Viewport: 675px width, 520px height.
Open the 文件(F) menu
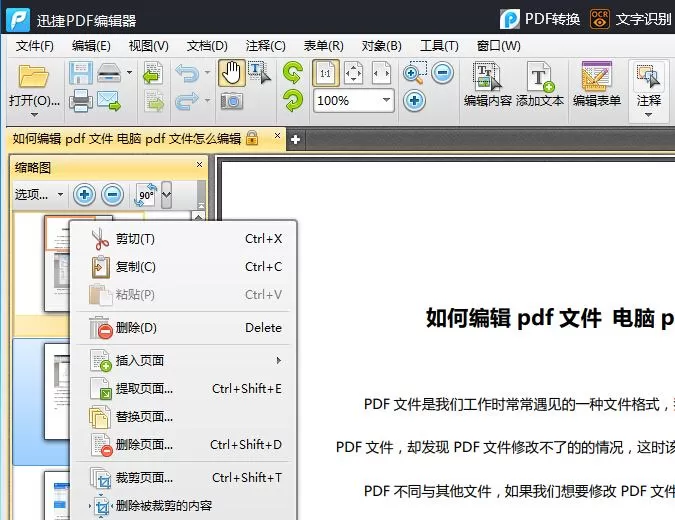coord(34,46)
